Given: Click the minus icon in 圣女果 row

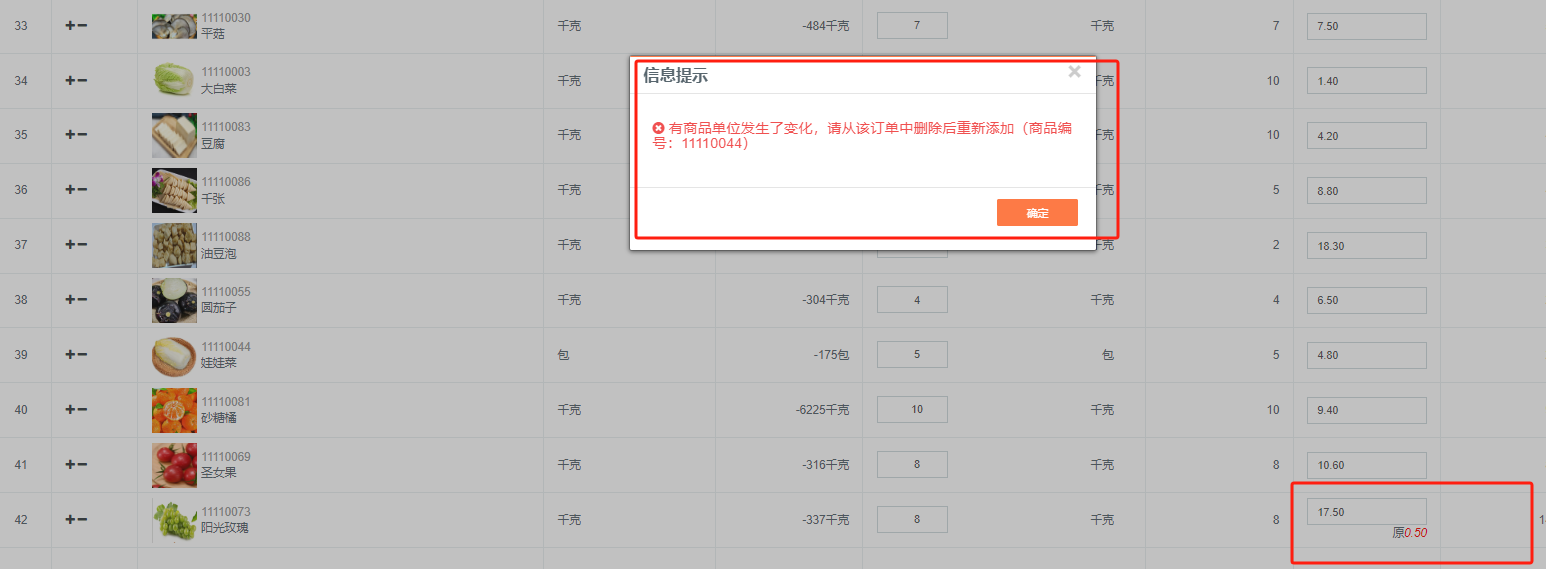Looking at the screenshot, I should pos(82,465).
